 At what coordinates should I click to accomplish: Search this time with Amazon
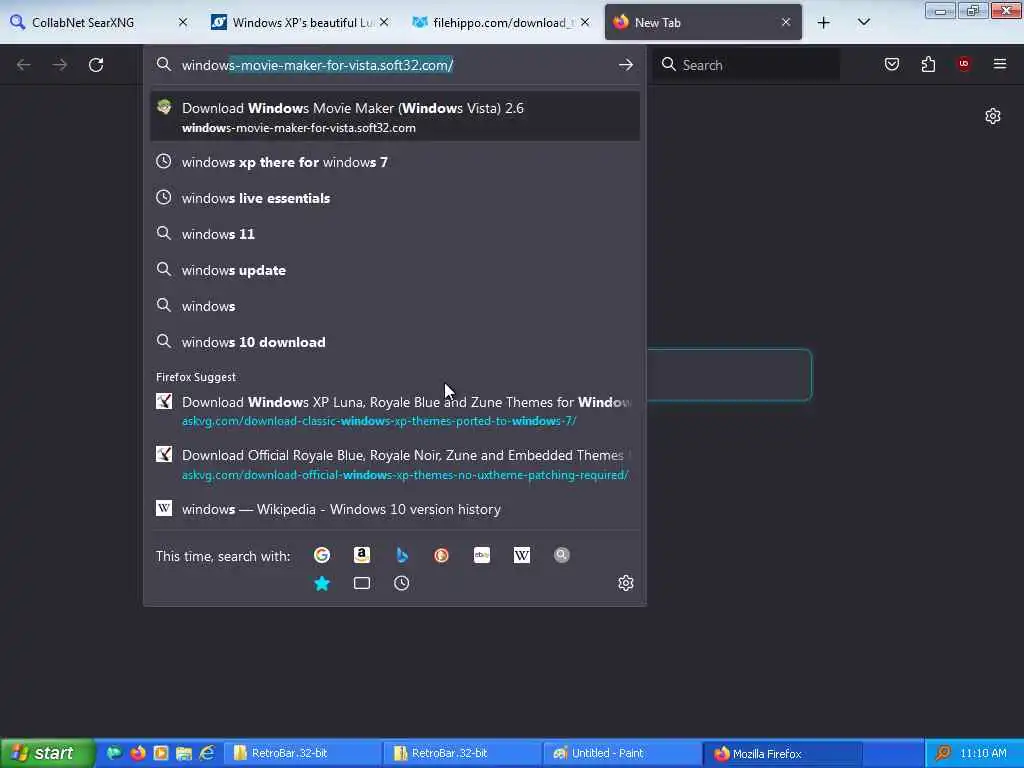[362, 555]
